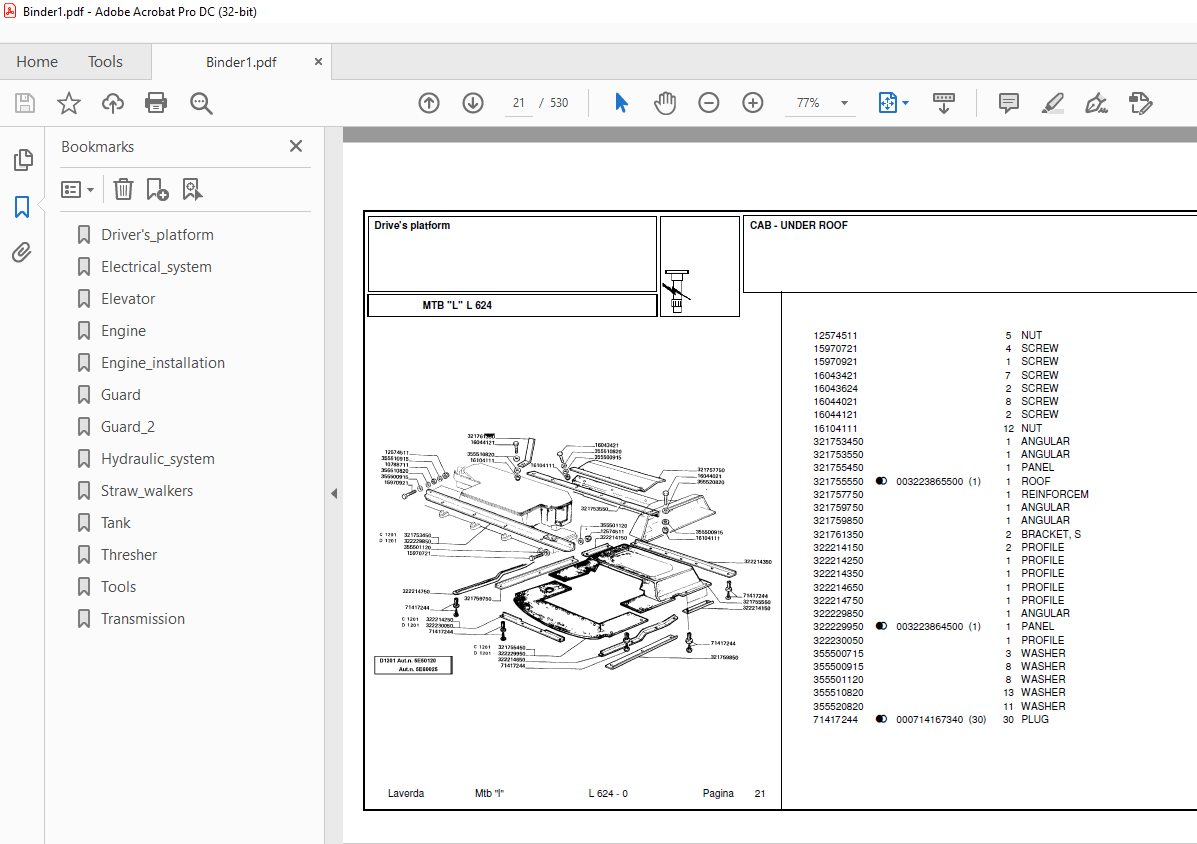Click the fit page view icon
Image resolution: width=1197 pixels, height=844 pixels.
(887, 103)
